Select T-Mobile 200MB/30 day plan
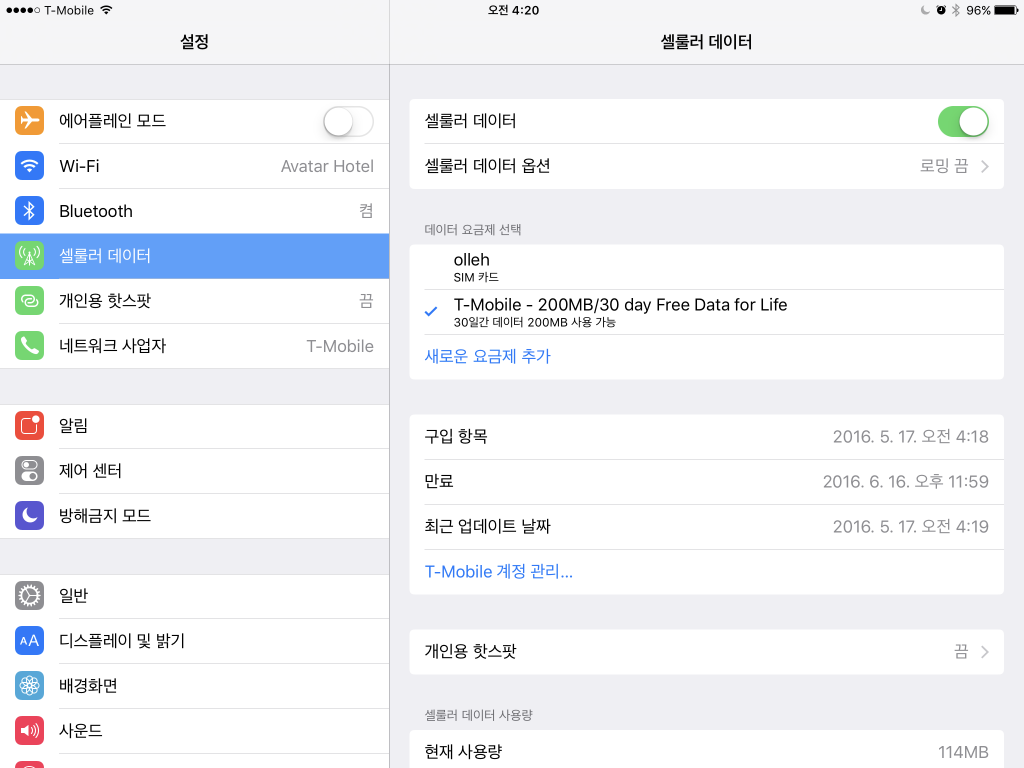Image resolution: width=1024 pixels, height=768 pixels. coord(707,312)
